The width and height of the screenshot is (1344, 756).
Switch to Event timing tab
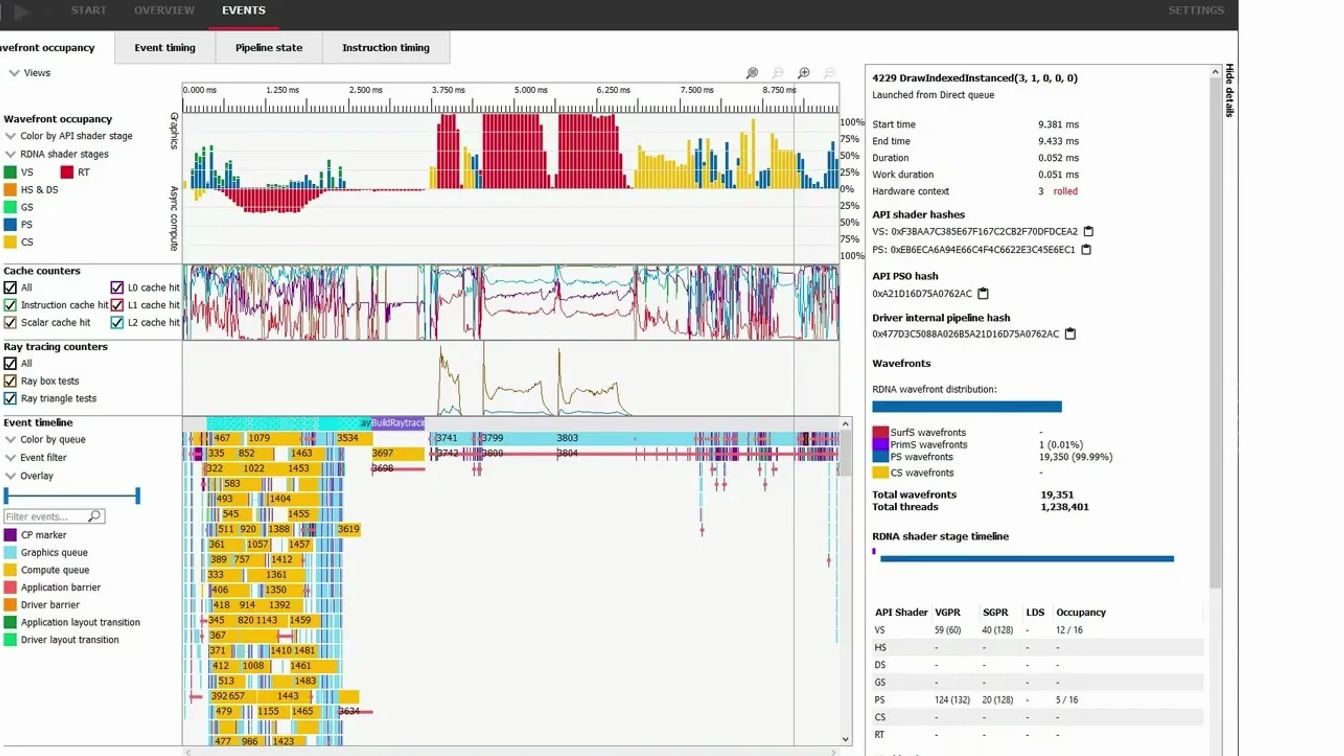pyautogui.click(x=165, y=48)
